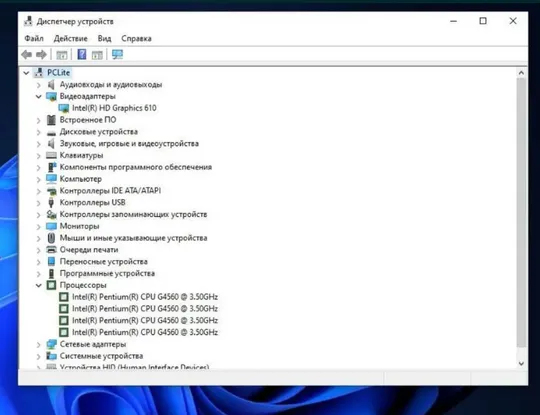Select the Intel(R) HD Graphics 610 entry
This screenshot has height=415, width=540.
tap(114, 108)
